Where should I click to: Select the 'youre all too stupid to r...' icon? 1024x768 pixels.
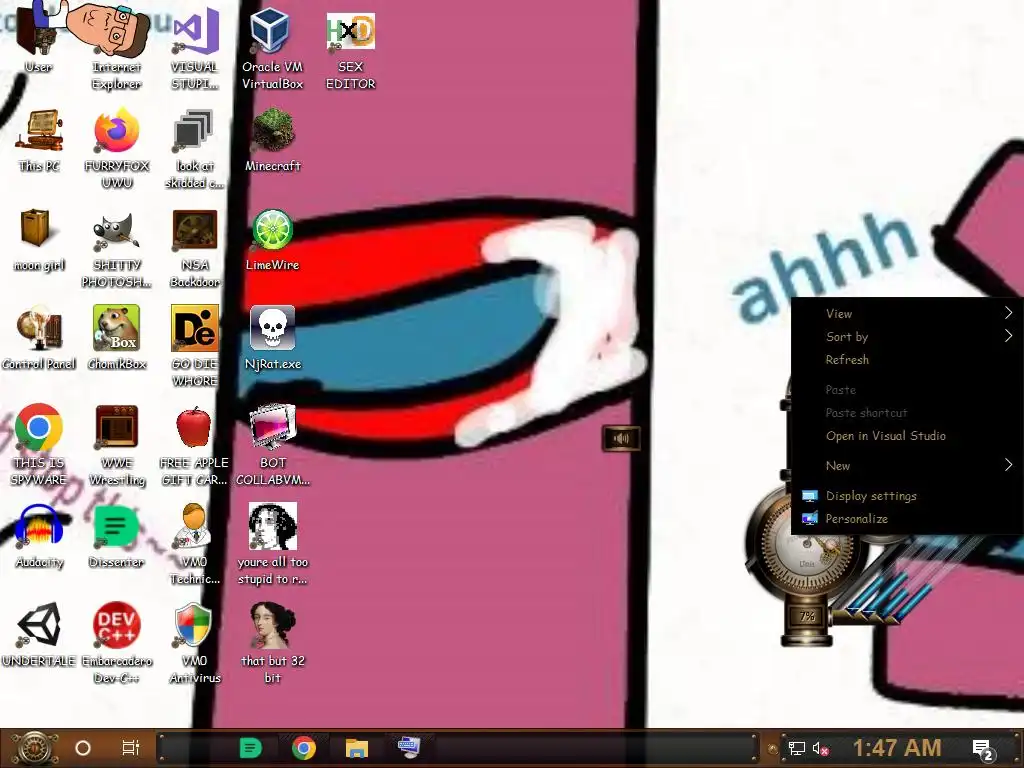click(272, 545)
